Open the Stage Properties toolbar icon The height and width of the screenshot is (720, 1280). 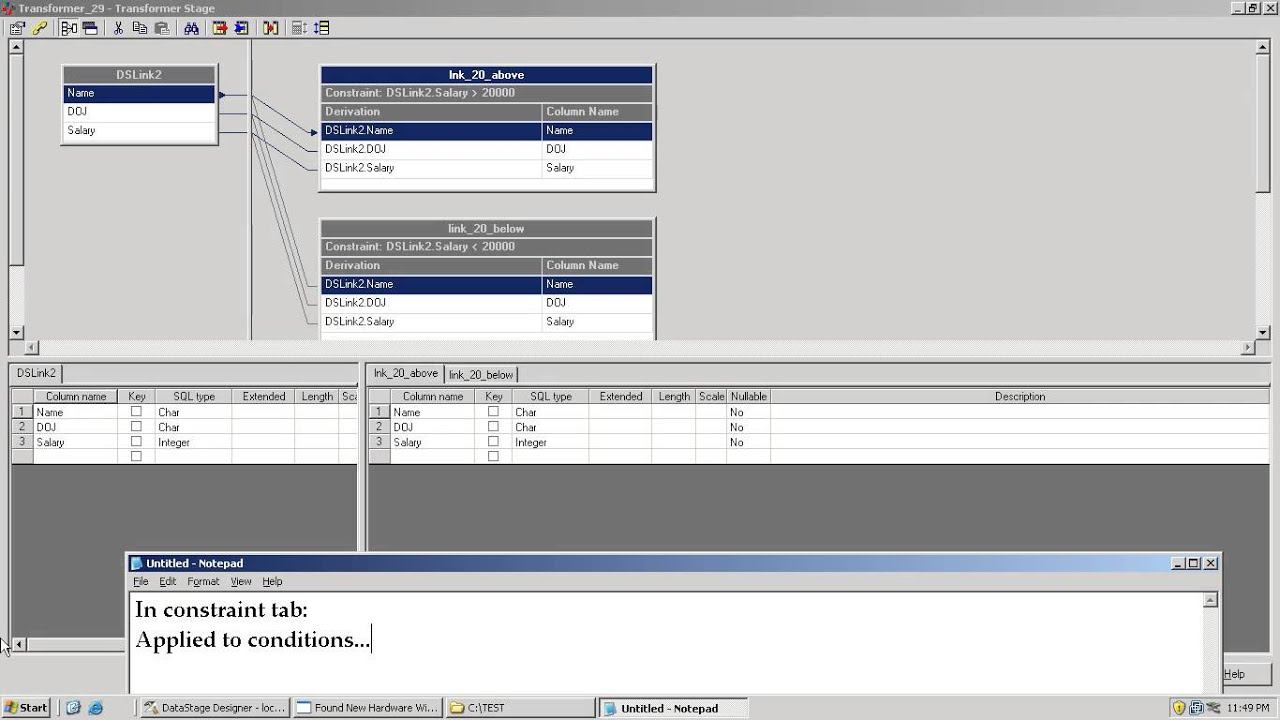coord(18,28)
